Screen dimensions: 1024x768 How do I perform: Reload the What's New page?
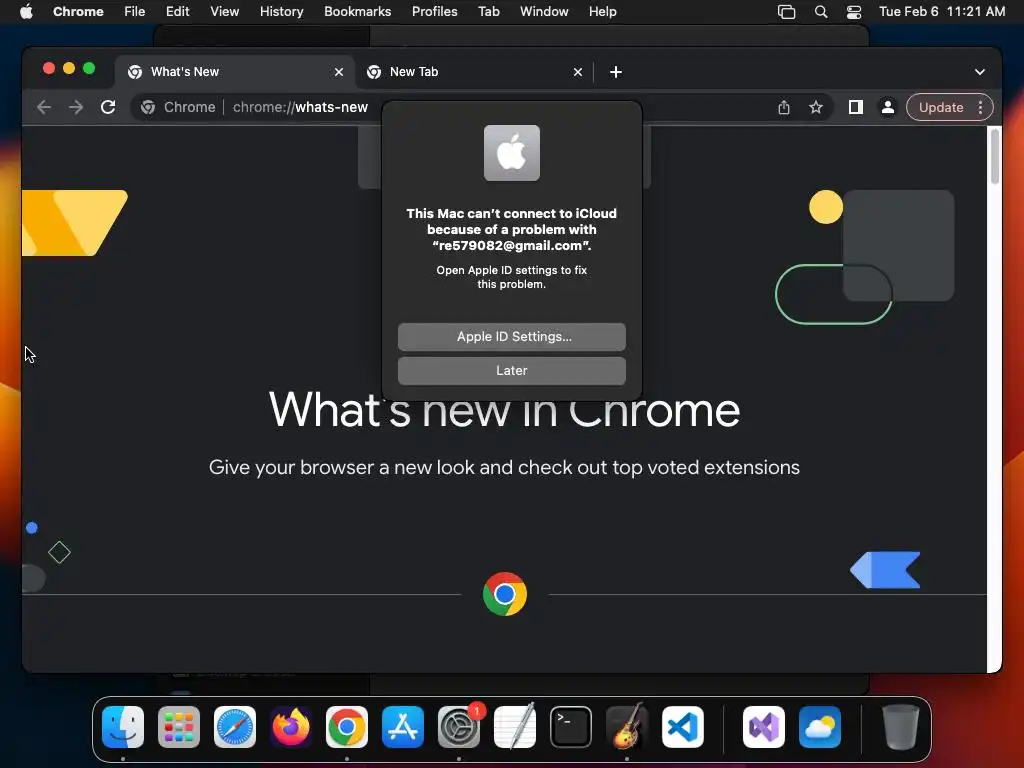tap(108, 107)
